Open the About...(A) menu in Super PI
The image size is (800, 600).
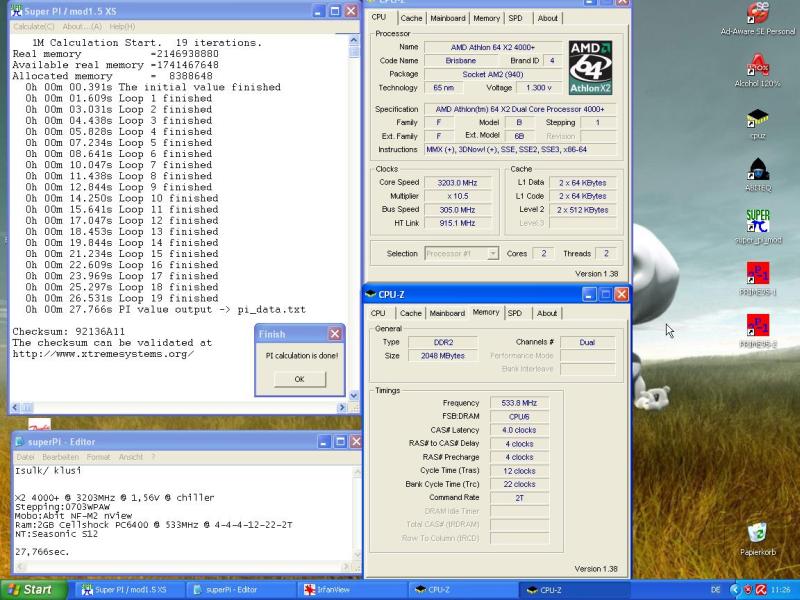click(82, 27)
